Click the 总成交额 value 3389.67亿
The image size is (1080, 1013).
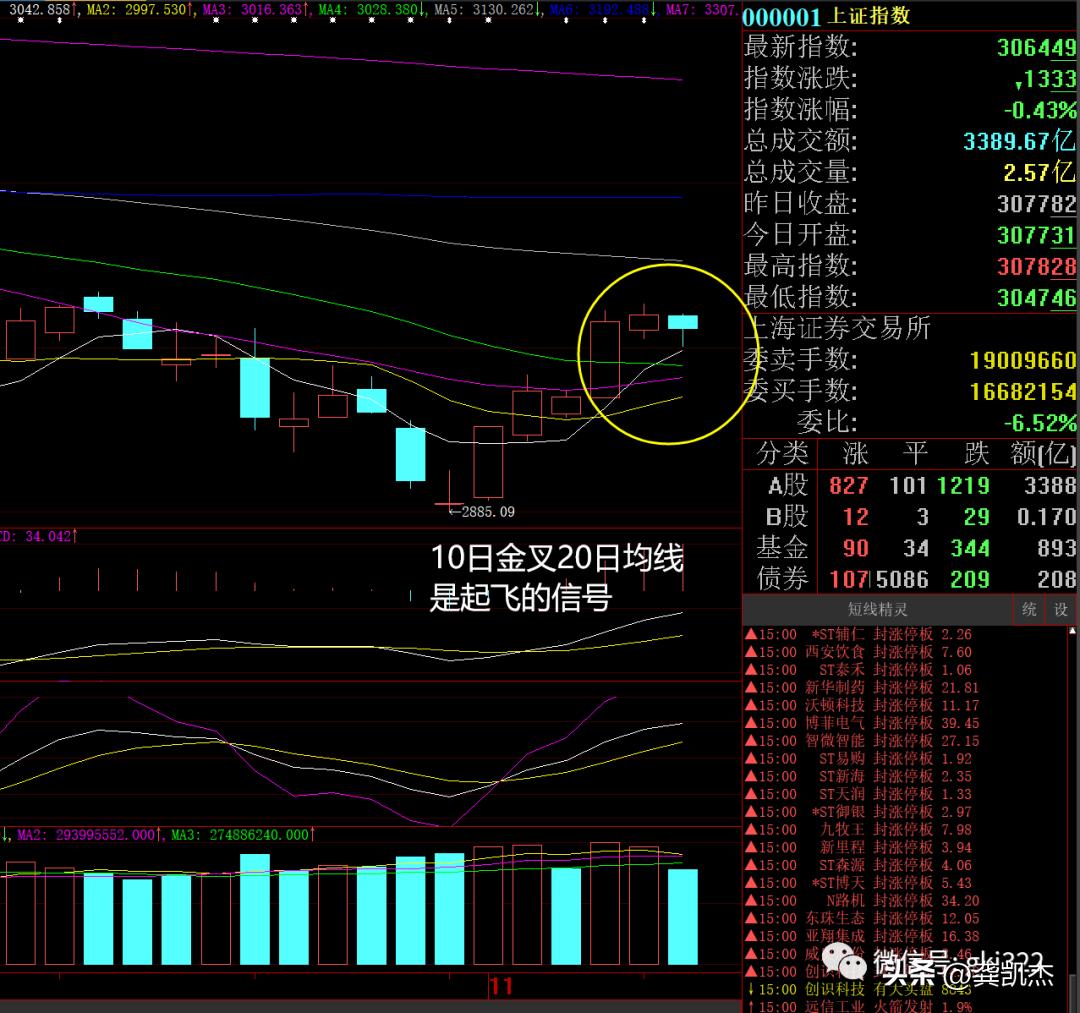click(x=1019, y=141)
